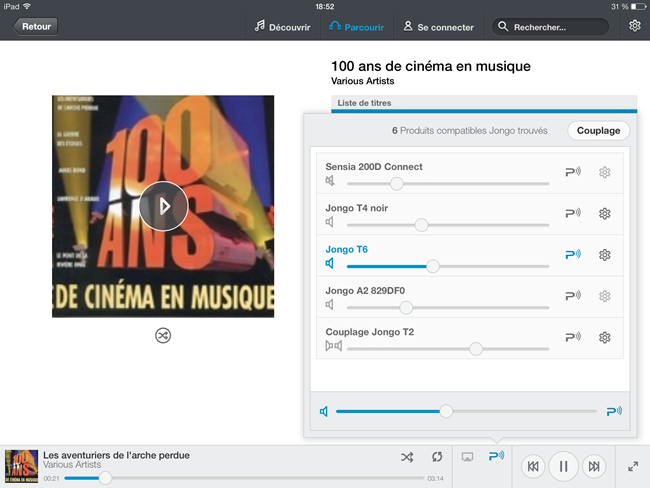The image size is (650, 488).
Task: Click master Jongo icon beside master volume
Action: (614, 411)
